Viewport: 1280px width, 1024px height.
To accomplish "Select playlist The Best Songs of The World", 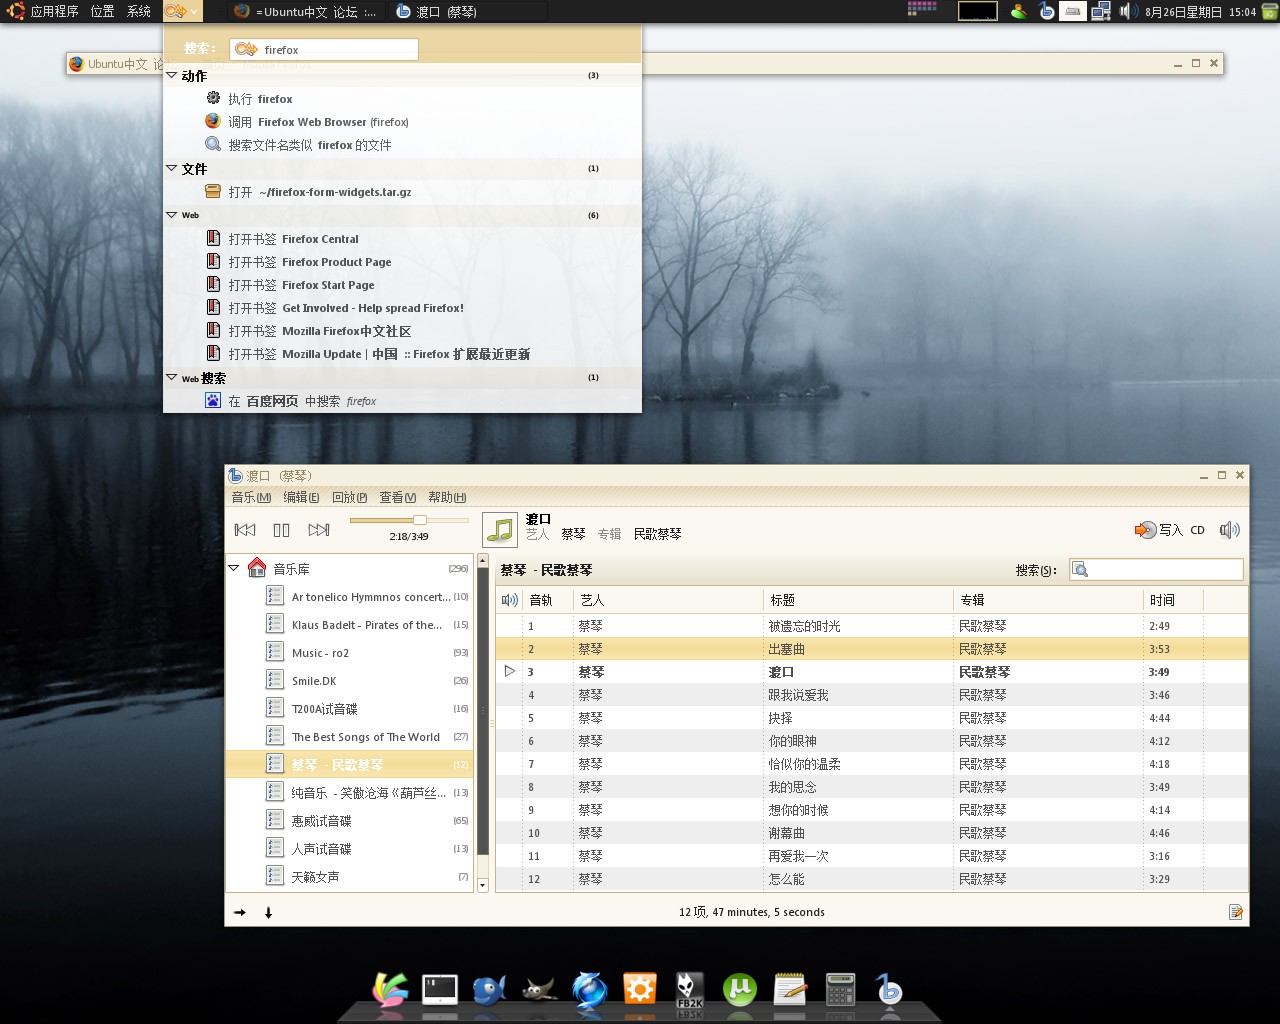I will [349, 737].
